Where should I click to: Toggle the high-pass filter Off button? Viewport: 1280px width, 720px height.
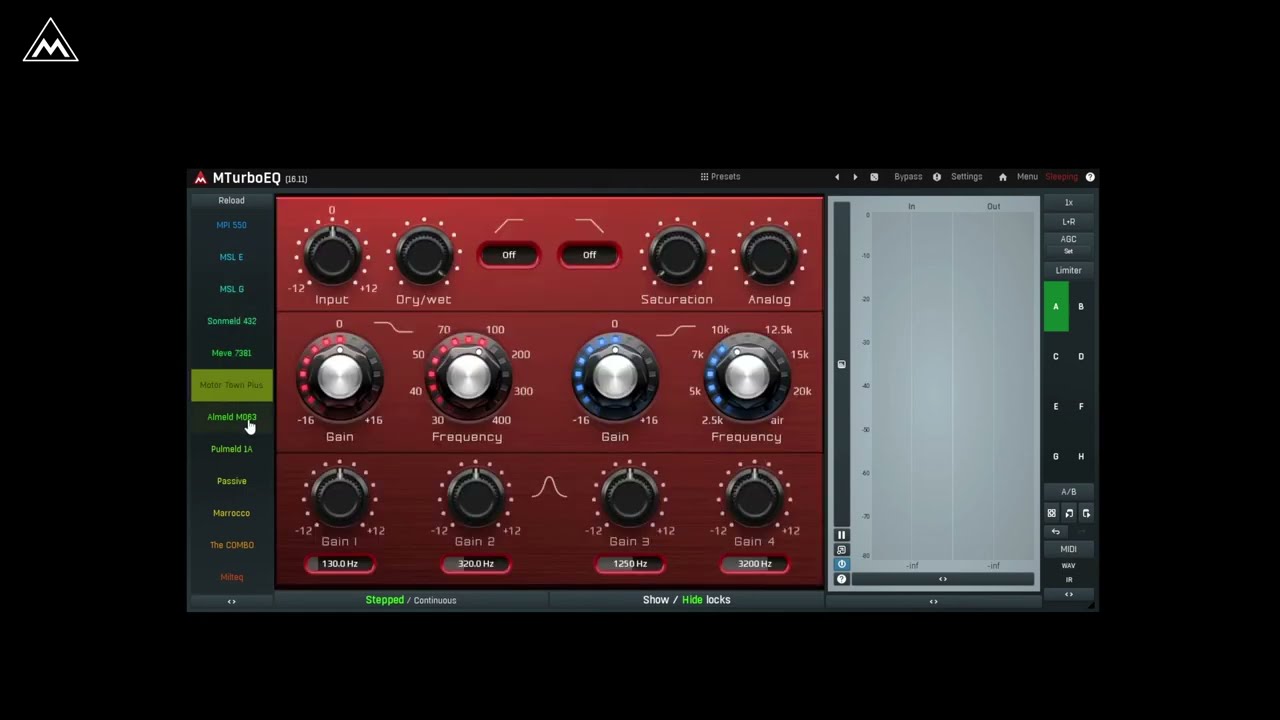click(508, 255)
